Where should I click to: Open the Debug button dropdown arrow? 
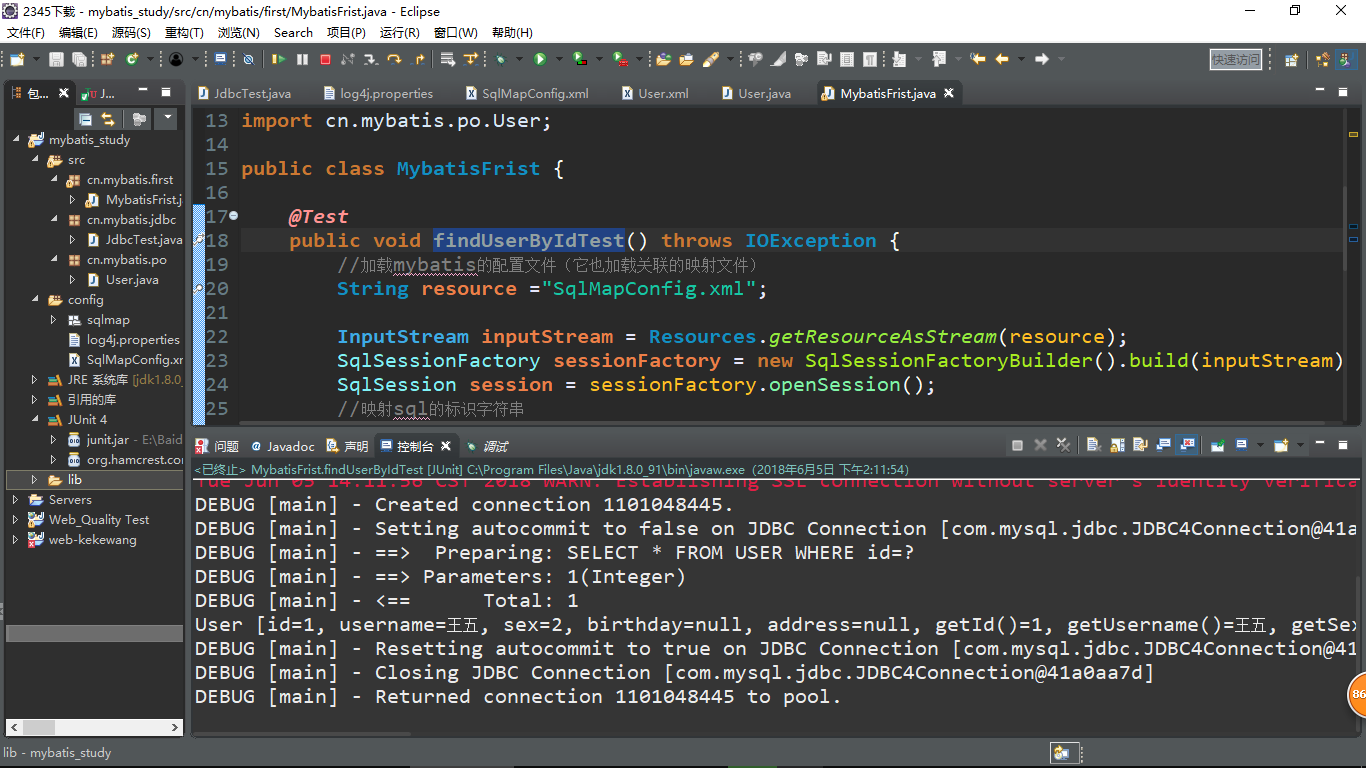[519, 59]
